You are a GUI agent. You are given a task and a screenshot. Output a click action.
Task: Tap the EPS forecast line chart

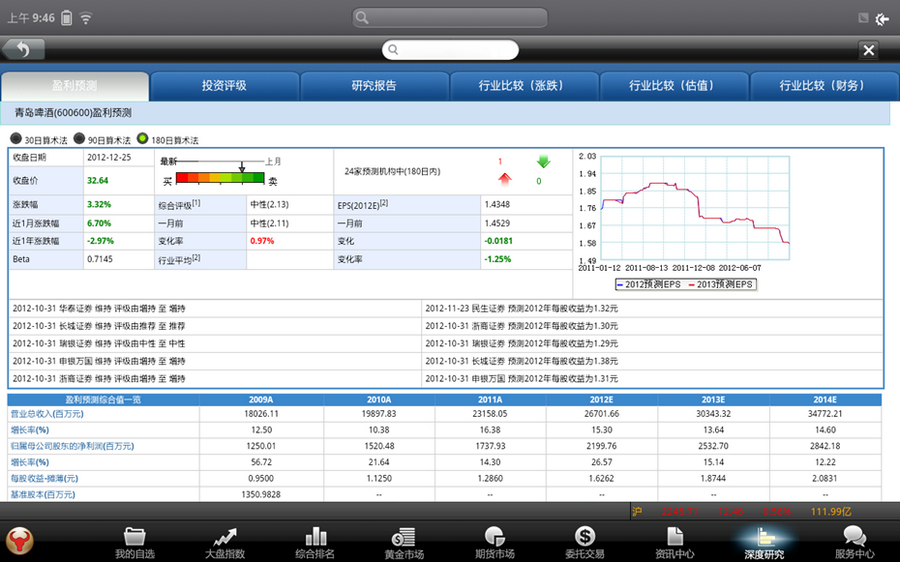[695, 208]
